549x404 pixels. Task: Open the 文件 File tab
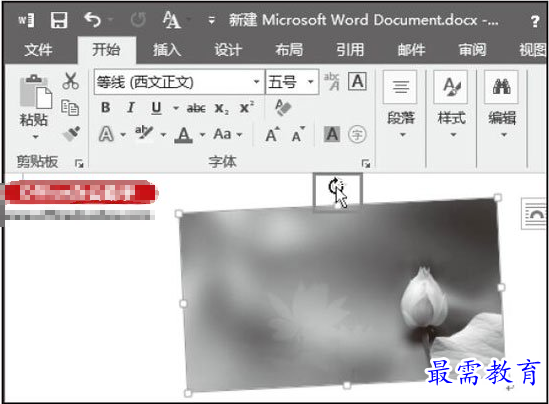(39, 49)
